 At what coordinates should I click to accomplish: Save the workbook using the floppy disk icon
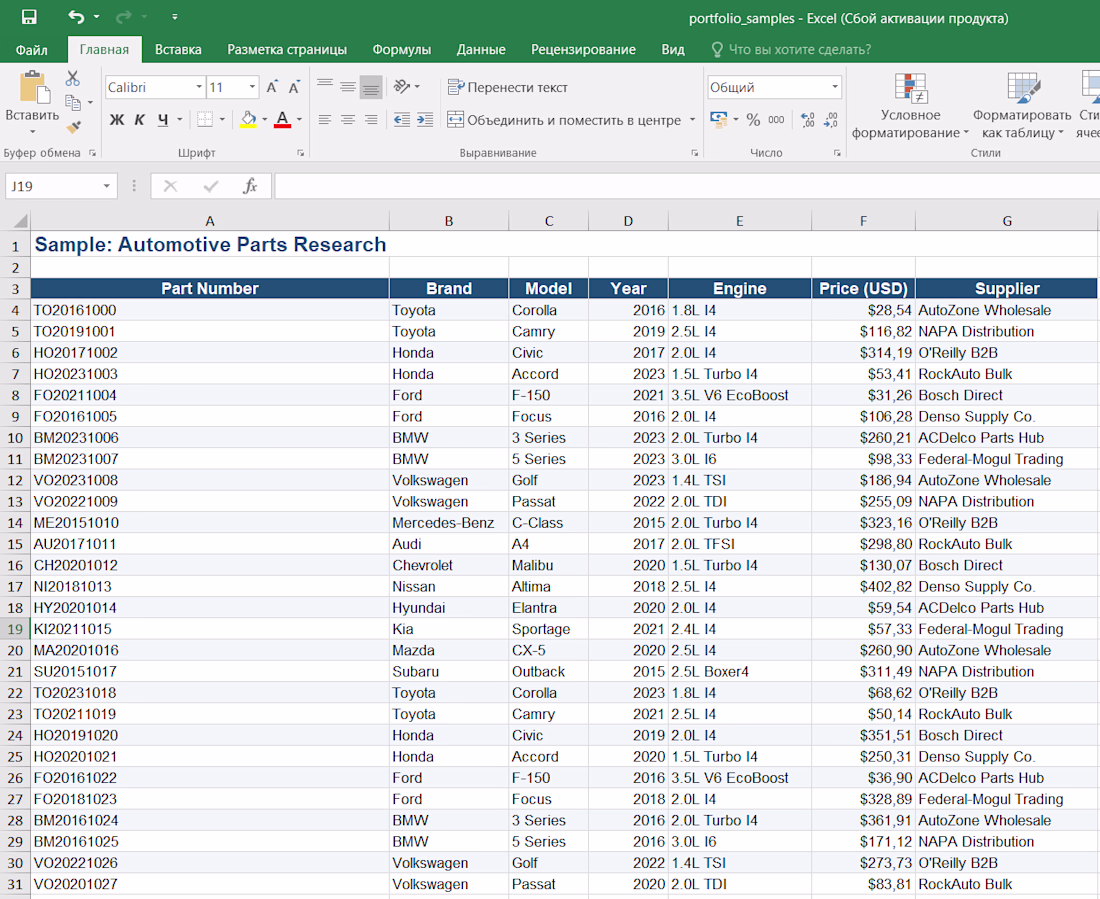(x=29, y=17)
